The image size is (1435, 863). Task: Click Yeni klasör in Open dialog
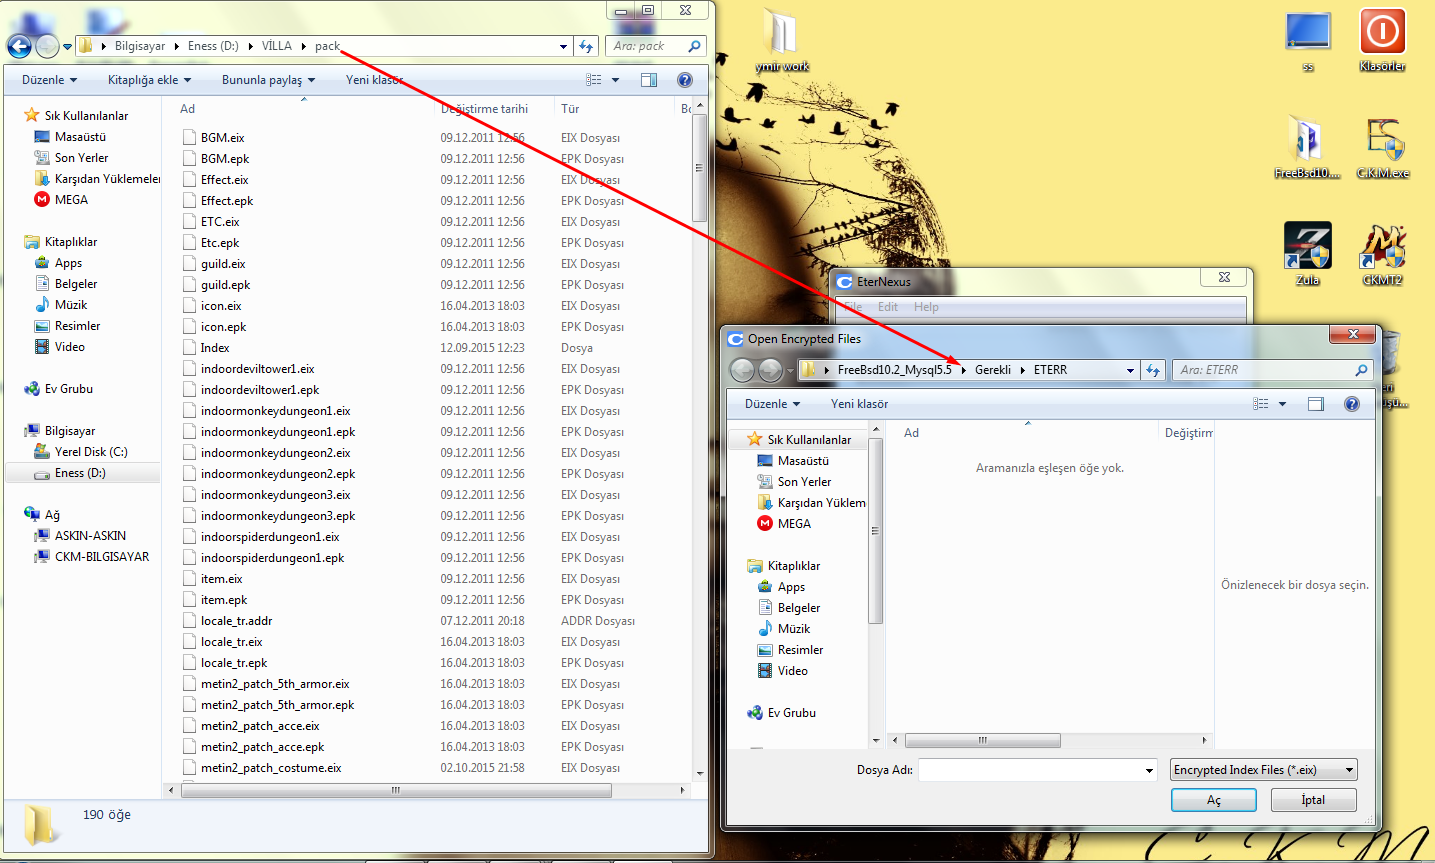pos(859,404)
